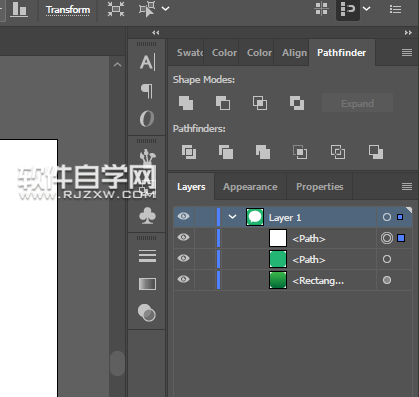
Task: Click the Unite shape mode icon
Action: [186, 103]
